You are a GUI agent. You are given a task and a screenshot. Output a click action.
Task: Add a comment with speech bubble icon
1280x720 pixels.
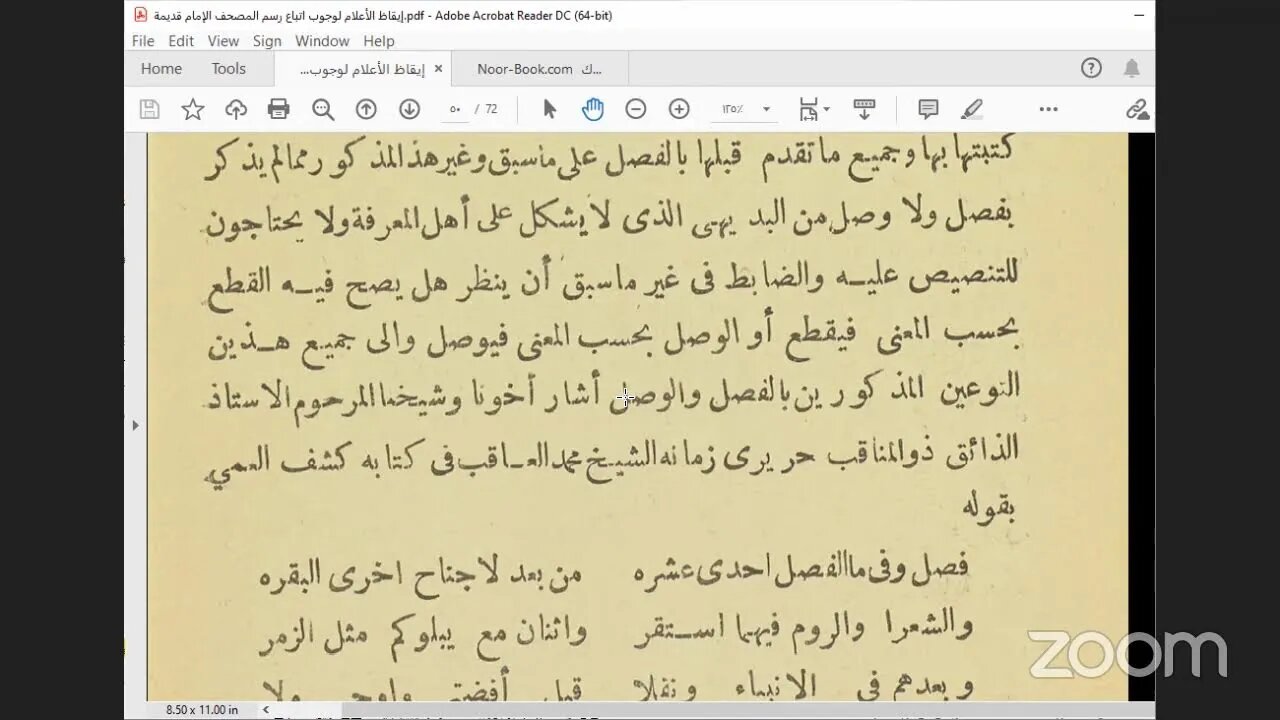point(928,109)
